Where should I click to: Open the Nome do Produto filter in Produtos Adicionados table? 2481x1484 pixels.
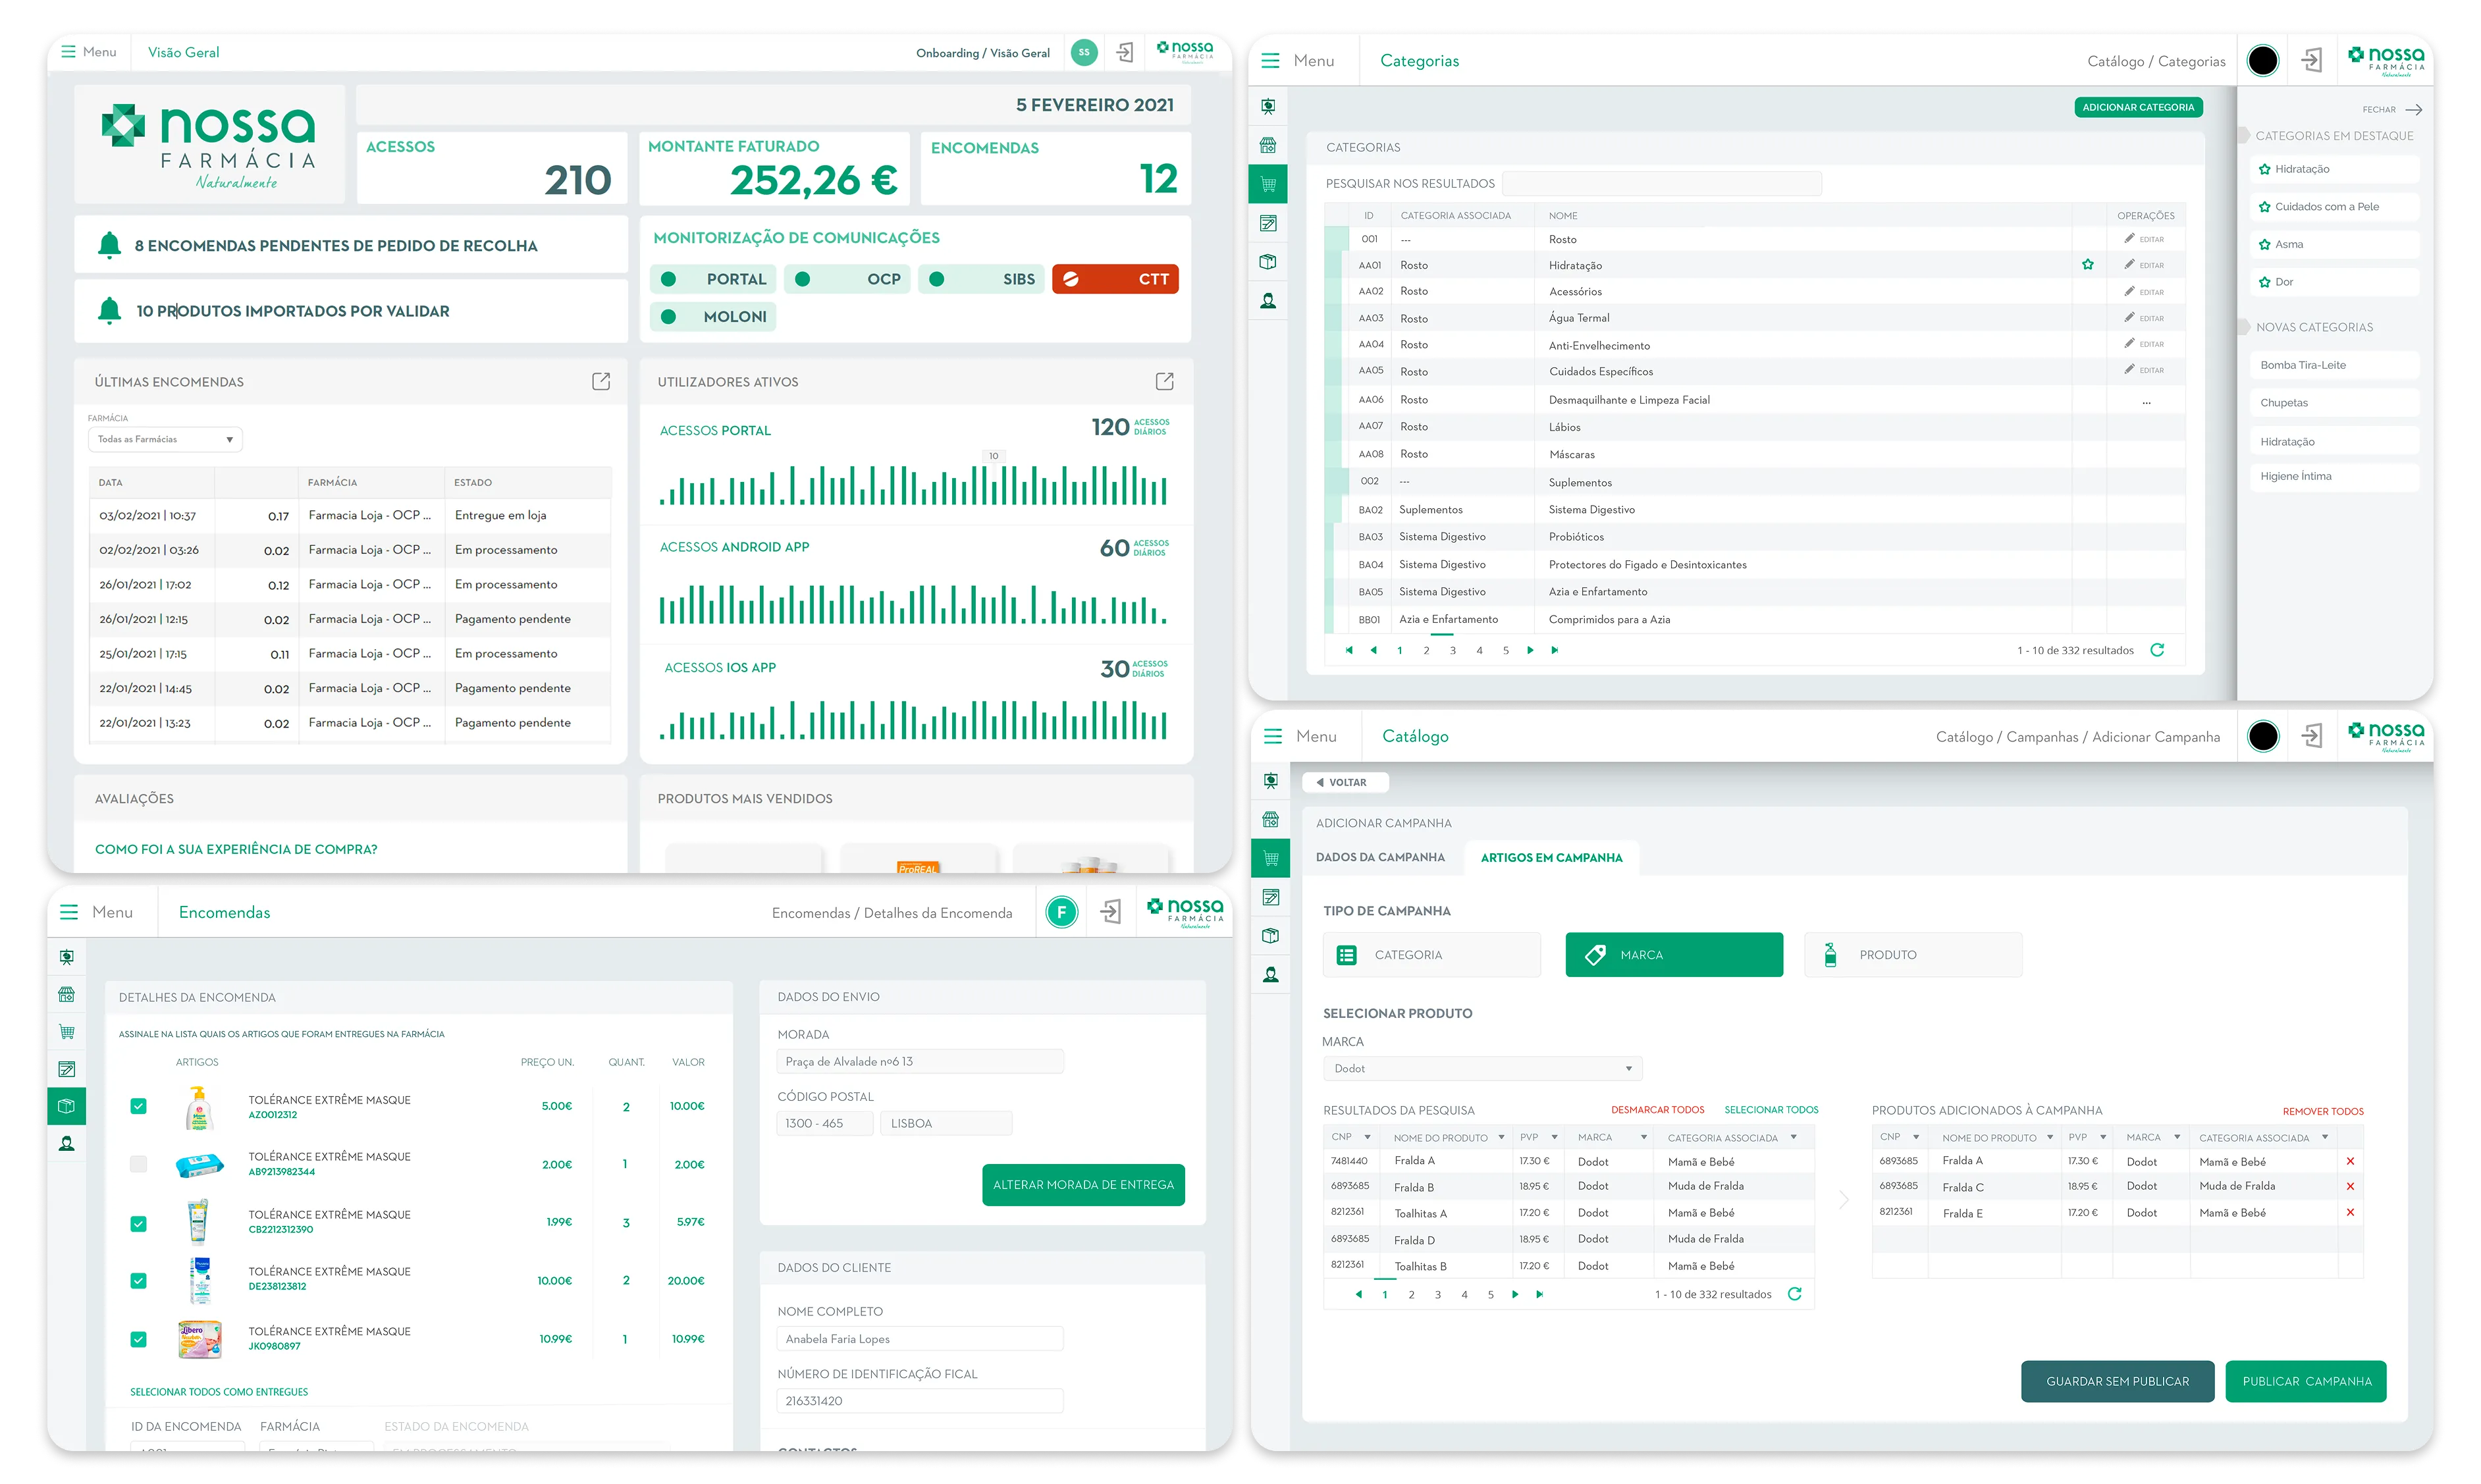pos(2049,1137)
